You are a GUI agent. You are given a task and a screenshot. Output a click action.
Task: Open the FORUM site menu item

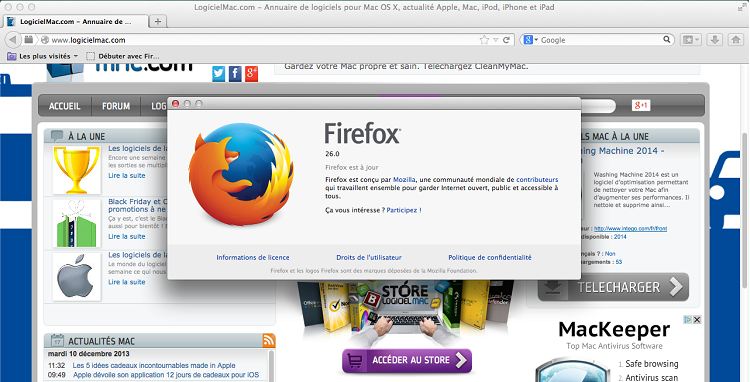116,106
